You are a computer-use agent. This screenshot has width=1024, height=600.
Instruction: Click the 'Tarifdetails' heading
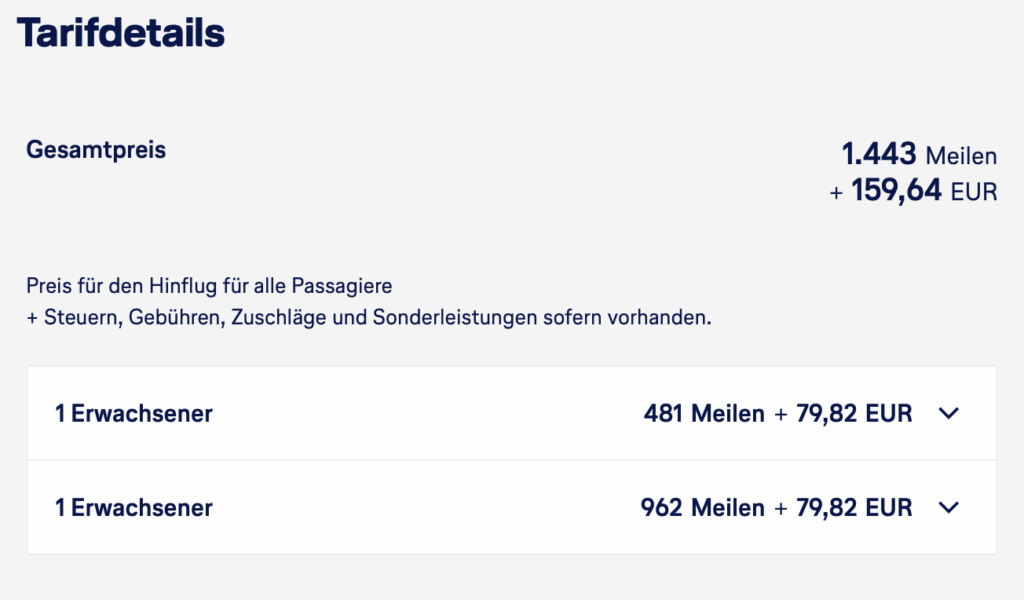(x=121, y=34)
